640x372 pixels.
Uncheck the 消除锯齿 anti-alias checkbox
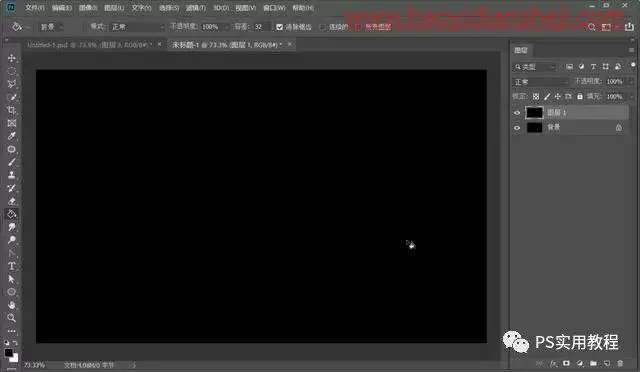[x=279, y=27]
